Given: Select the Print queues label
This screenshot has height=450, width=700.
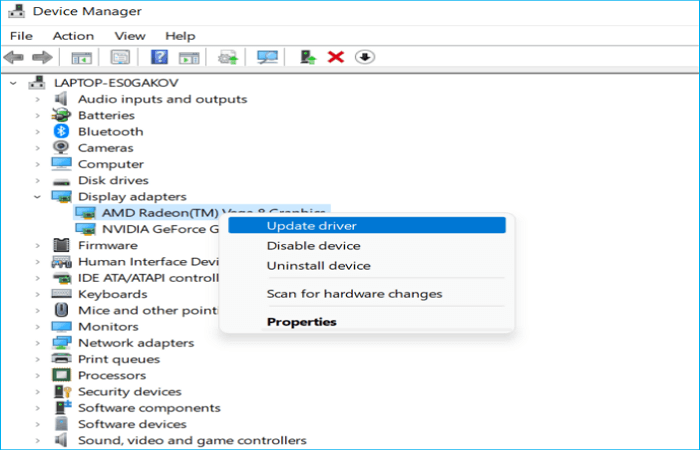Looking at the screenshot, I should [x=119, y=359].
